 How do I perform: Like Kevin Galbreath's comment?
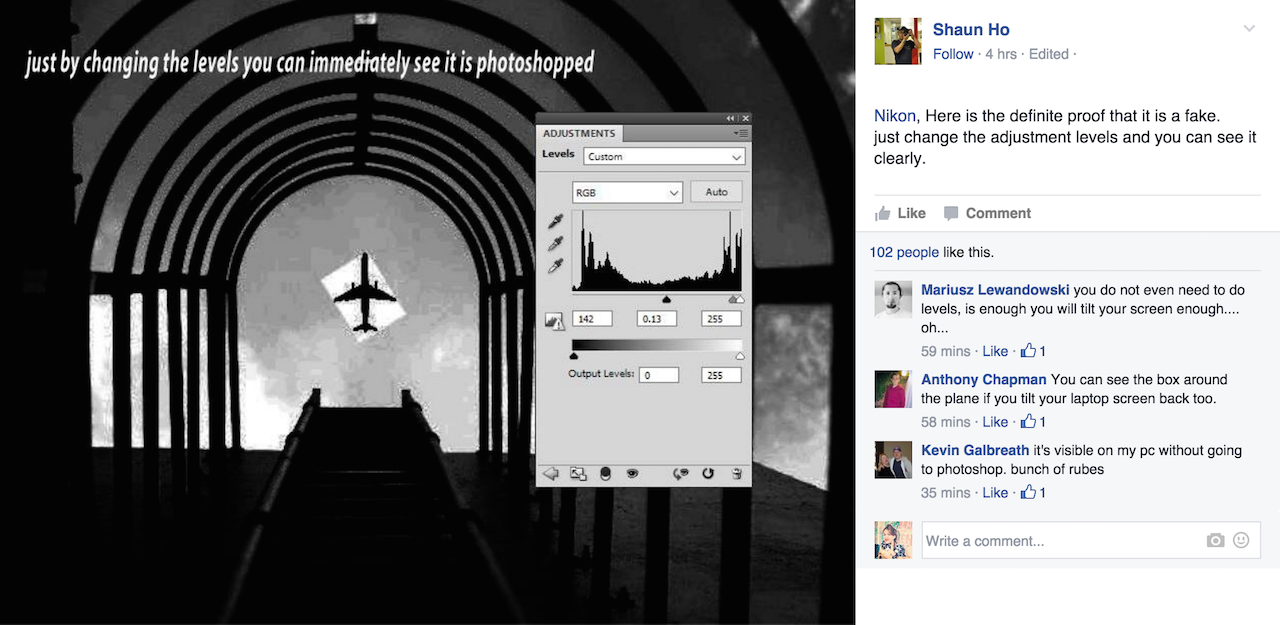pyautogui.click(x=995, y=493)
